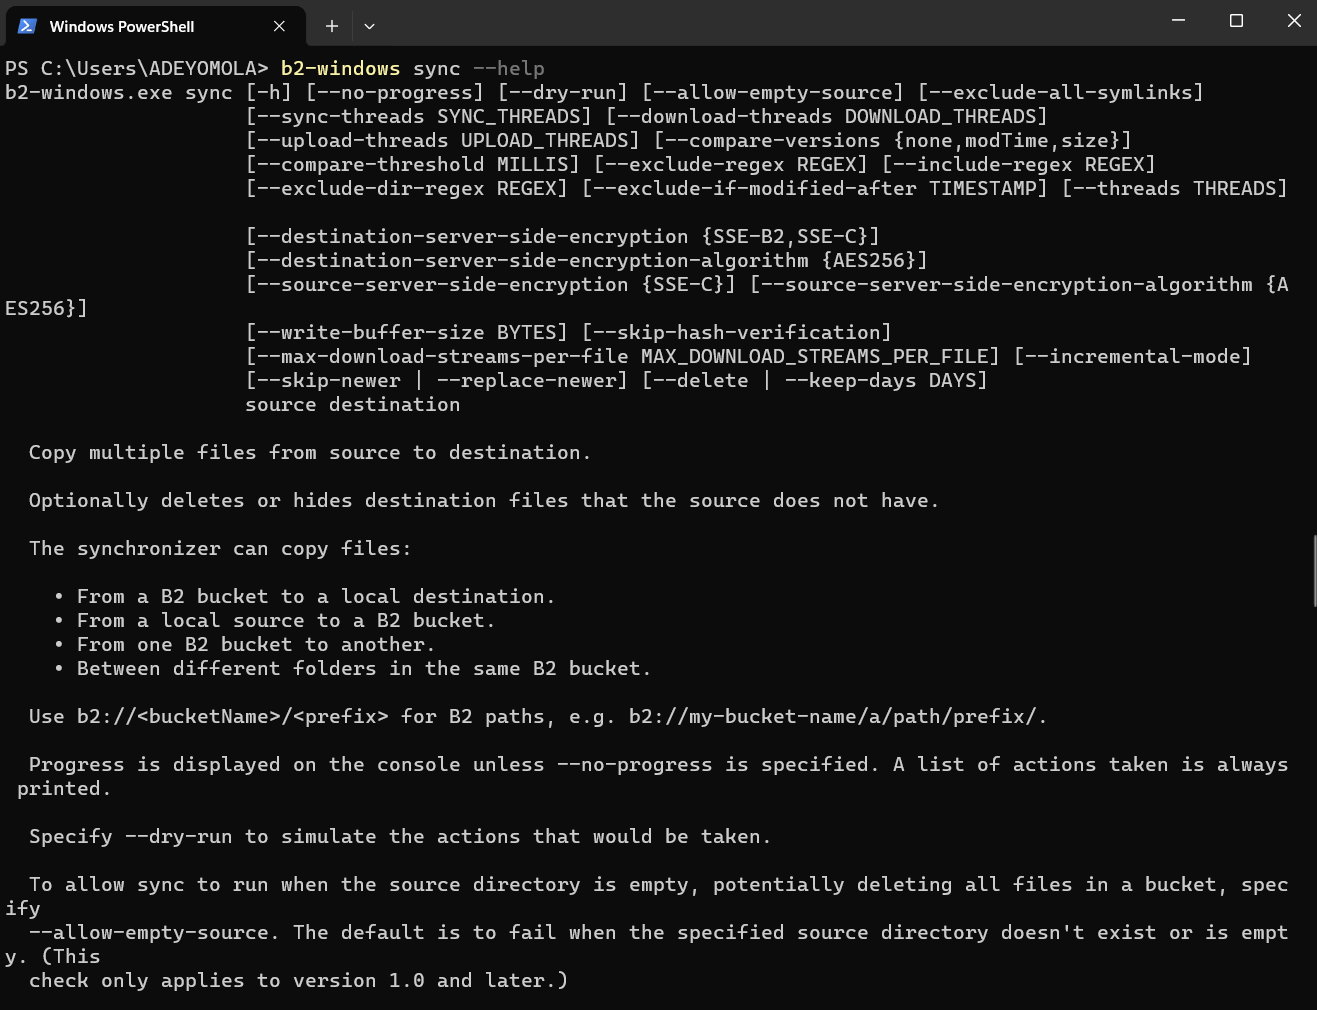The height and width of the screenshot is (1010, 1317).
Task: Click '[--source-server-side-encryption {SSE-C}]' text
Action: 491,284
